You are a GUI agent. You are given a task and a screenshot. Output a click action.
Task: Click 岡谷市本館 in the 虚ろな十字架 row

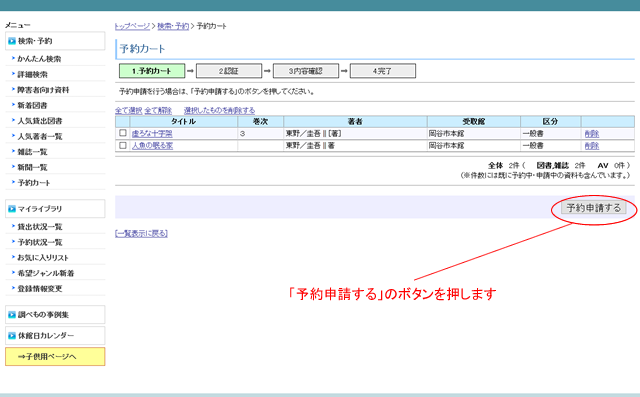(447, 133)
